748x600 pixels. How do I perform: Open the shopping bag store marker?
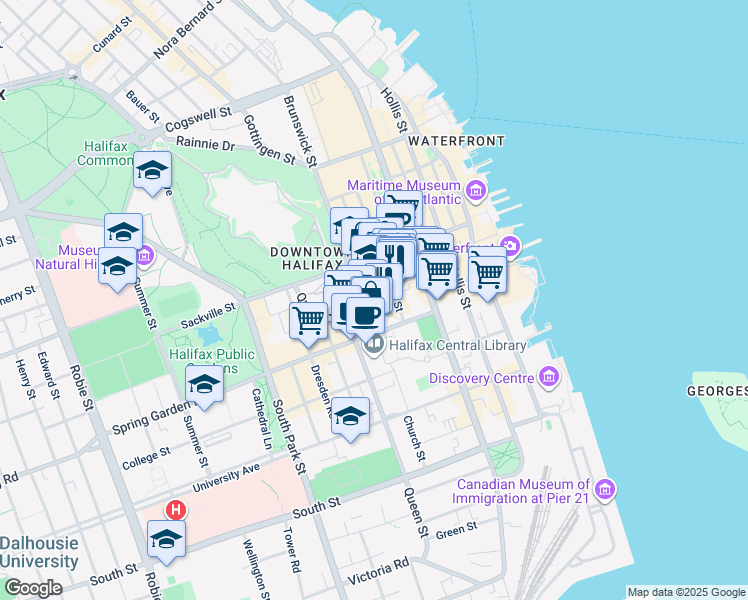tap(373, 292)
